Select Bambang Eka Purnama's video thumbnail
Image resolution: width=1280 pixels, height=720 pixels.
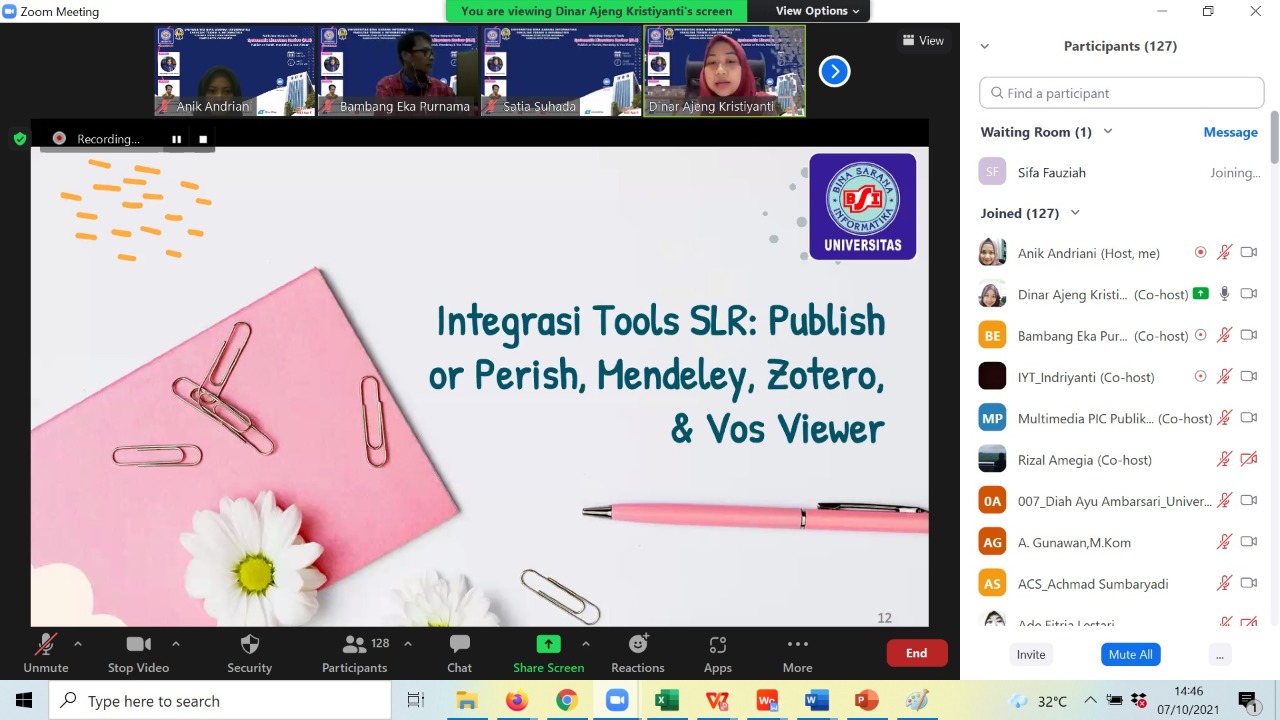click(398, 71)
